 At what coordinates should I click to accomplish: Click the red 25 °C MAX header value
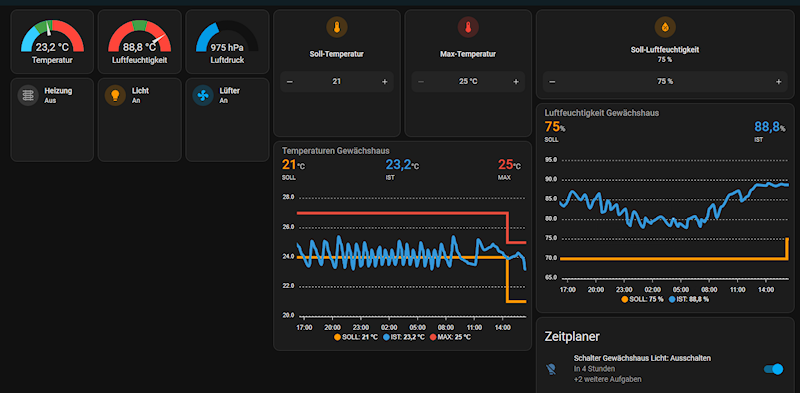point(510,165)
